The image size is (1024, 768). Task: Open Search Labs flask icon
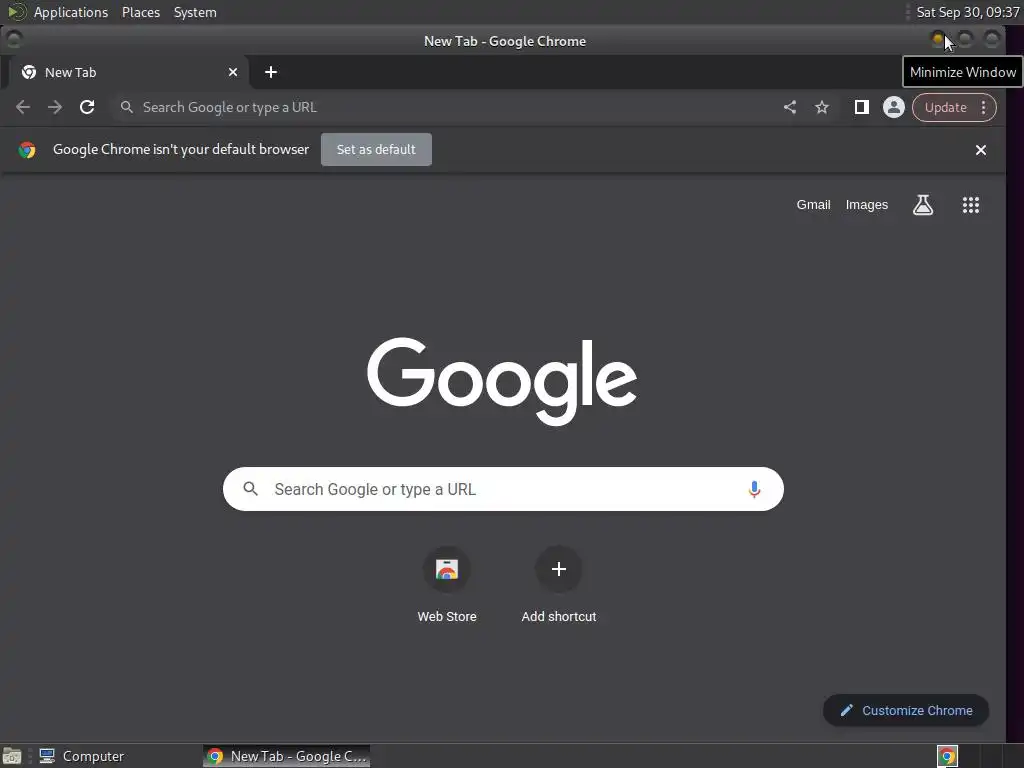(x=923, y=205)
